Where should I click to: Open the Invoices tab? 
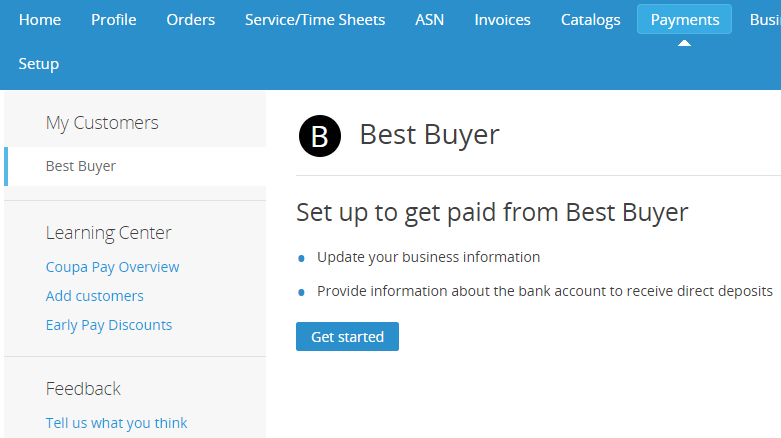(502, 19)
